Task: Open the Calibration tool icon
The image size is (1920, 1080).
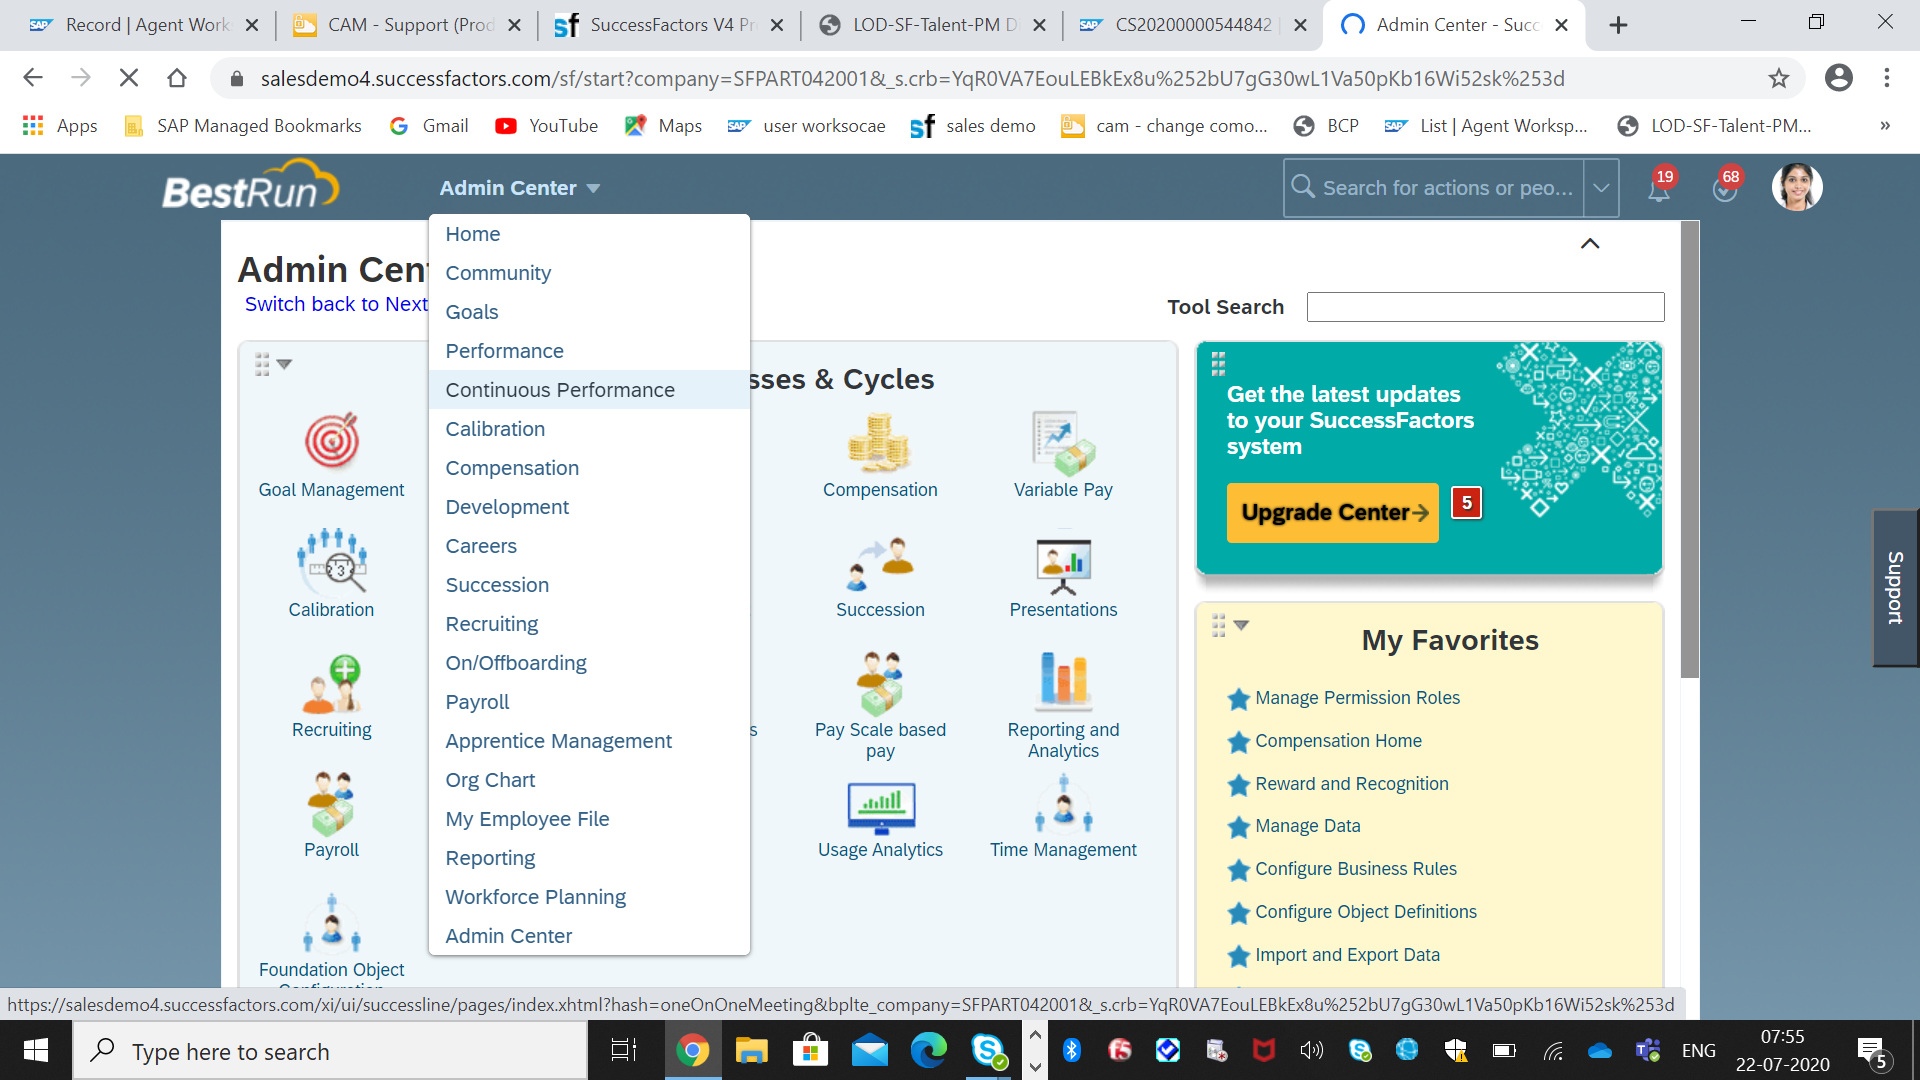Action: (331, 561)
